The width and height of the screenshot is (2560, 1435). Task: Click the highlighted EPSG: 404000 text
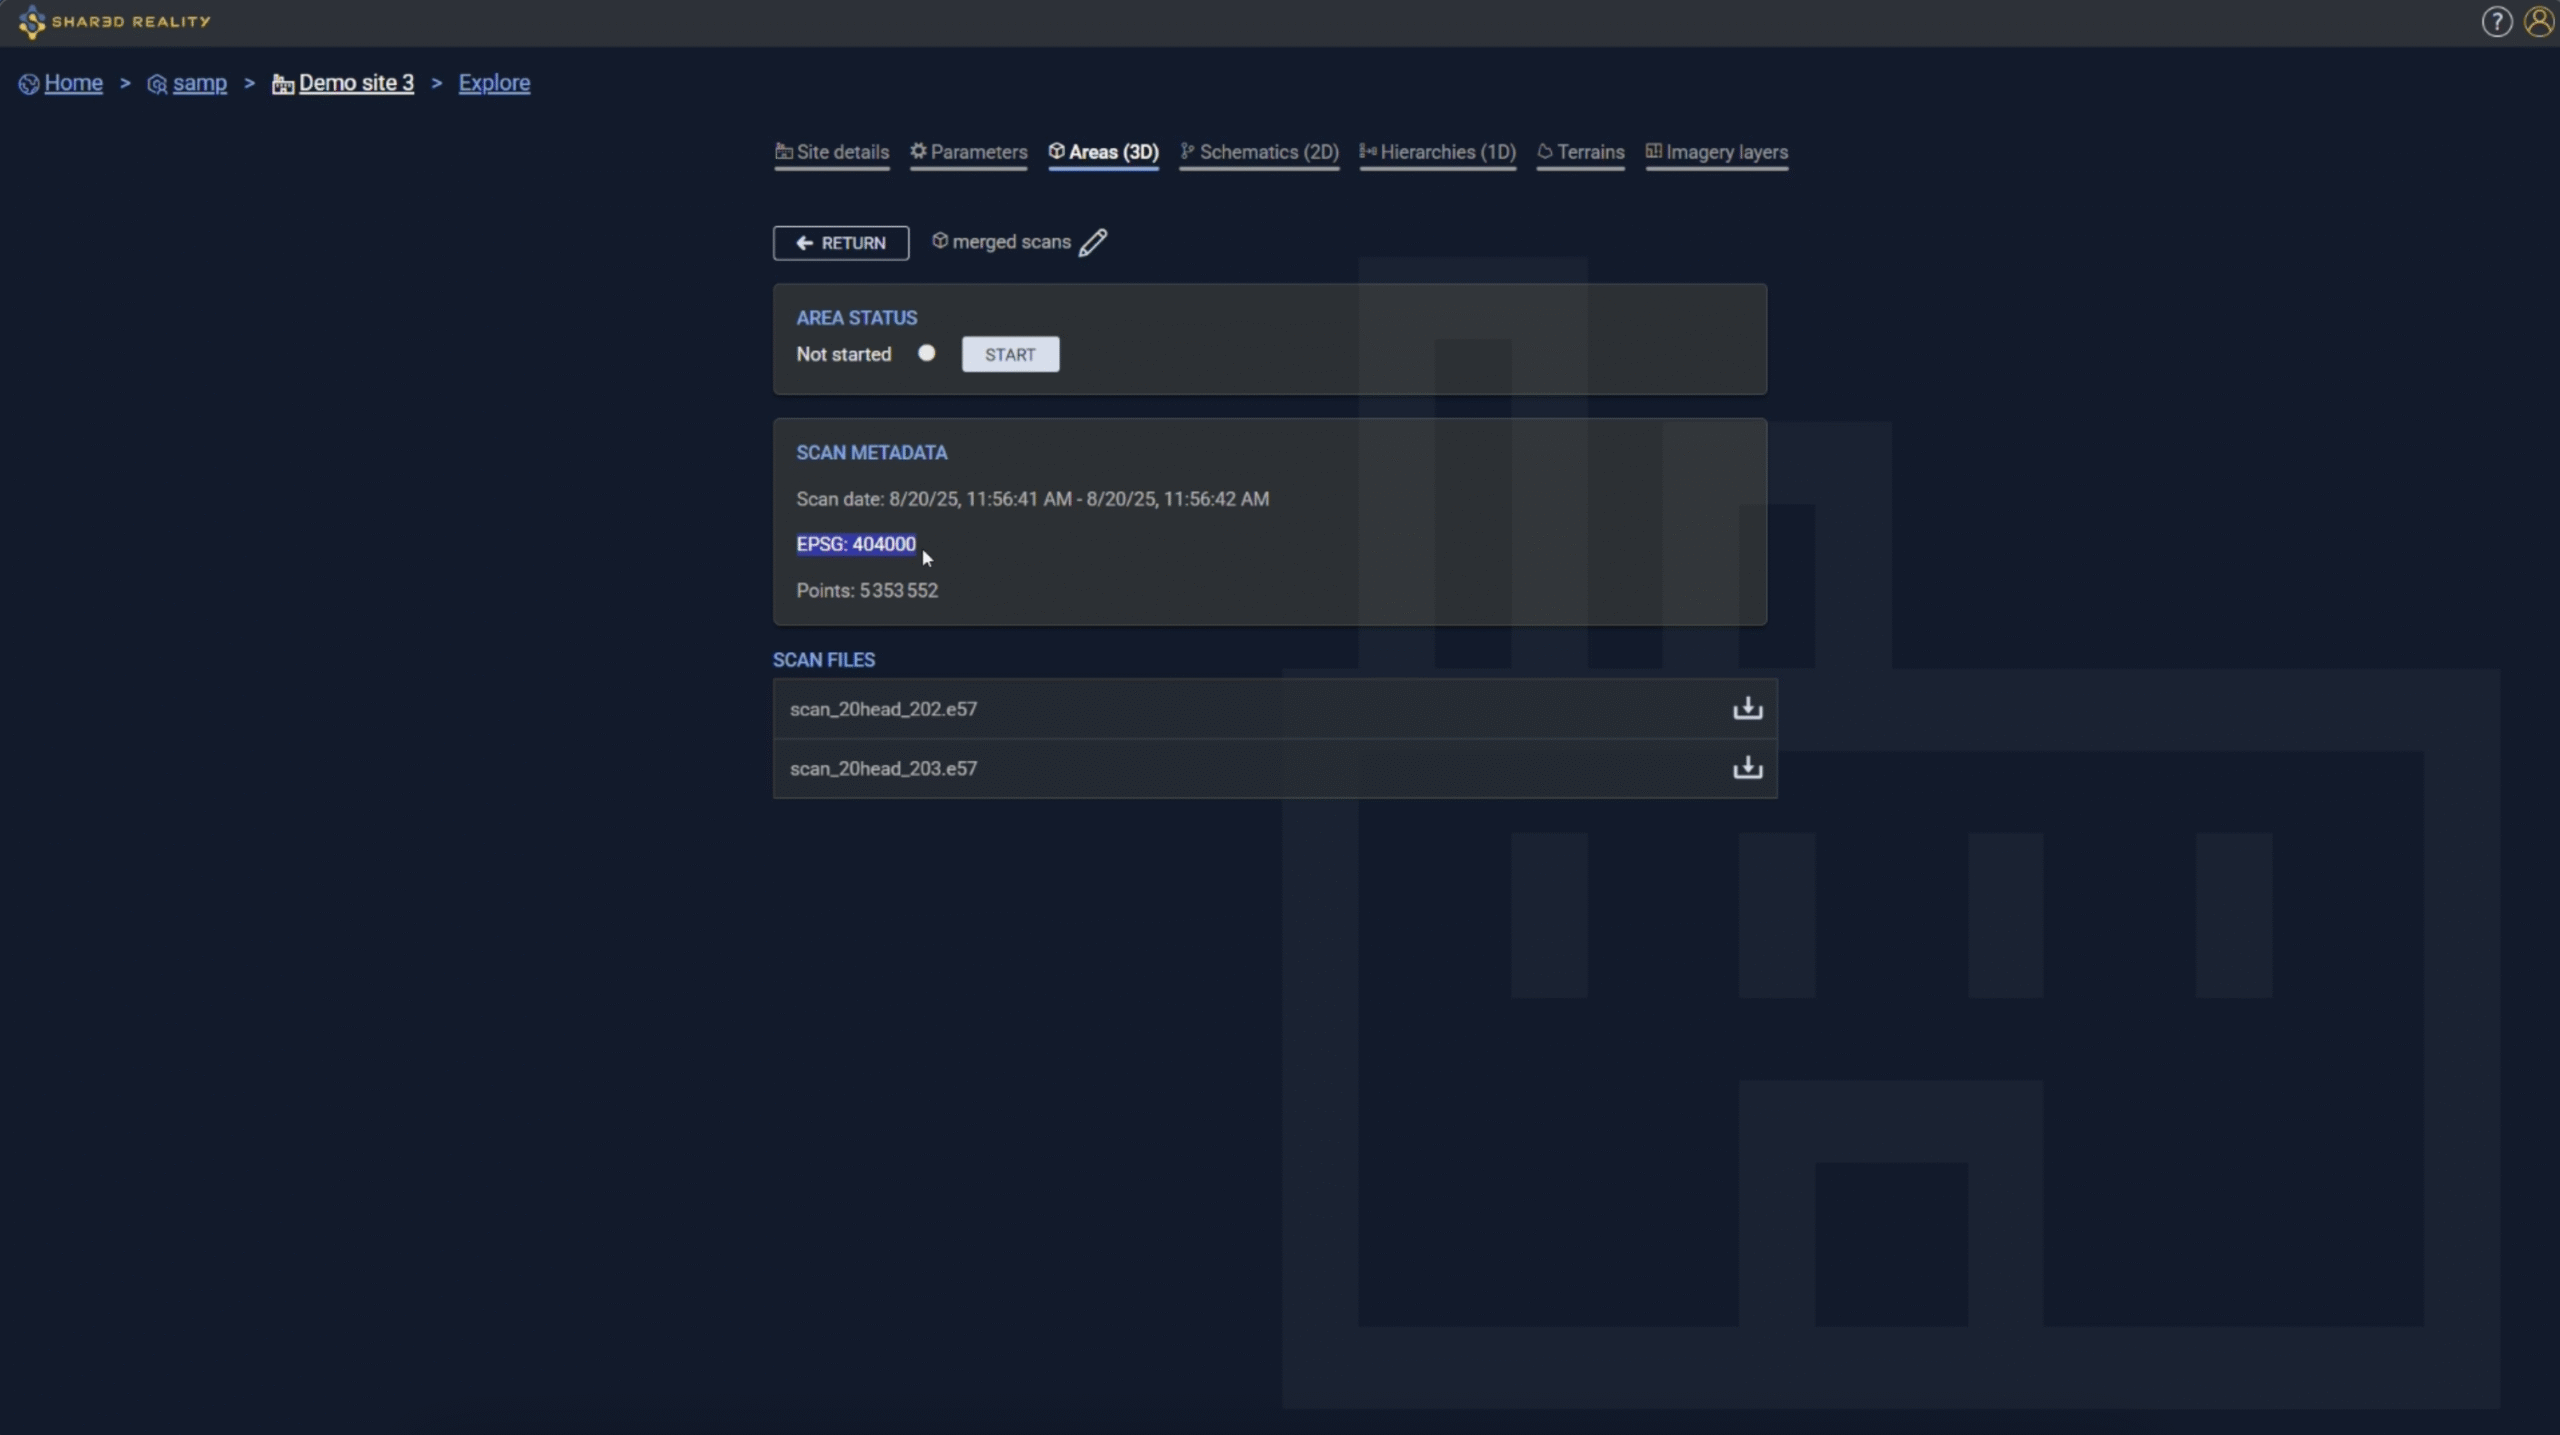(856, 544)
